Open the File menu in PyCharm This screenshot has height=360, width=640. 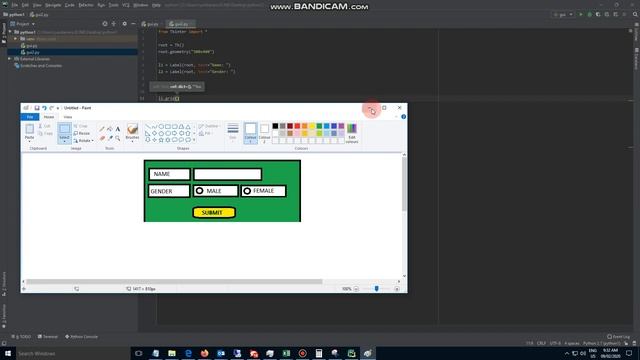[15, 5]
